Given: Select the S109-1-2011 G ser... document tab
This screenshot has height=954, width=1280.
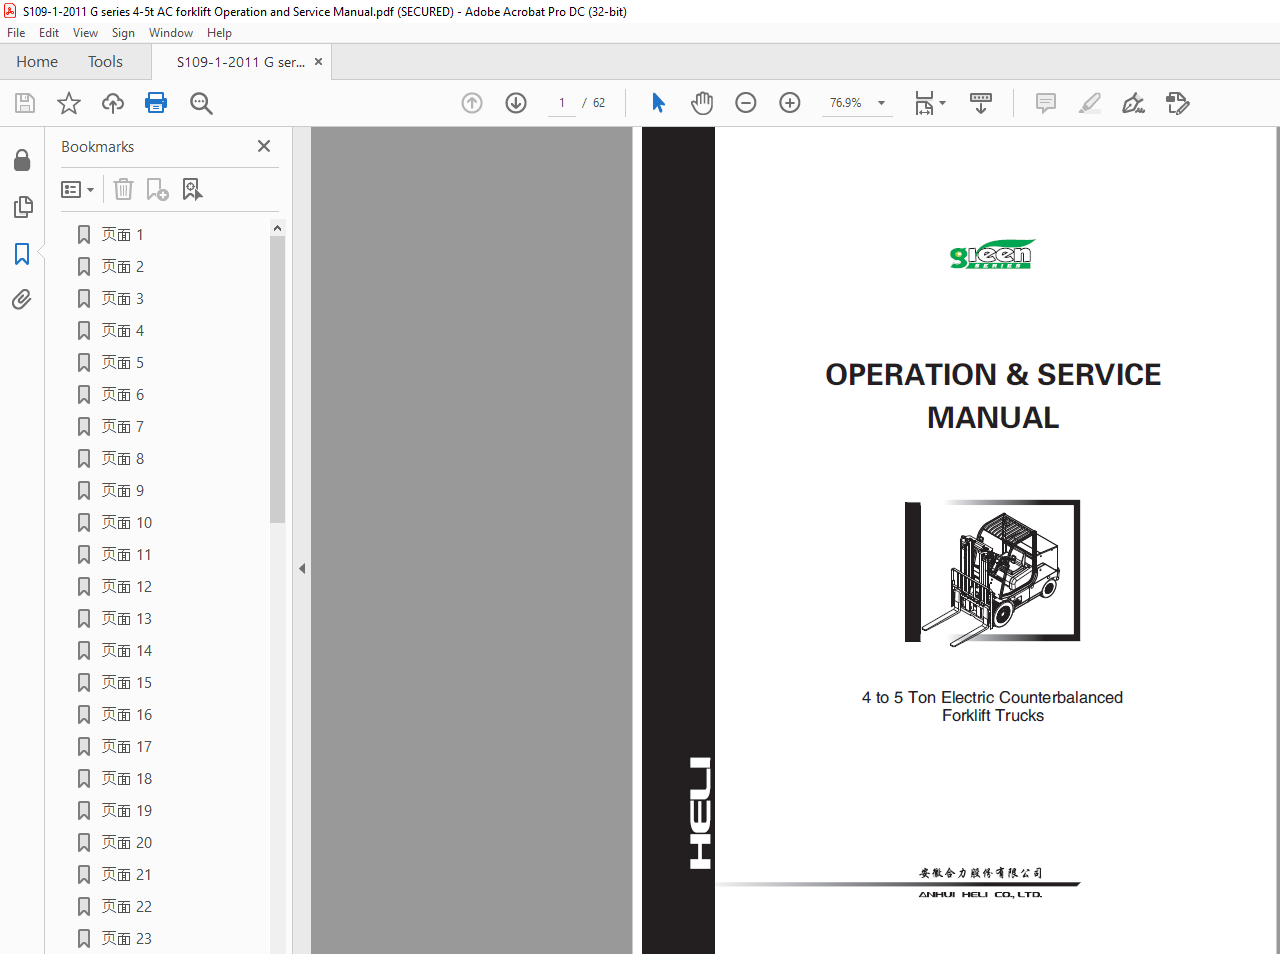Looking at the screenshot, I should (241, 62).
